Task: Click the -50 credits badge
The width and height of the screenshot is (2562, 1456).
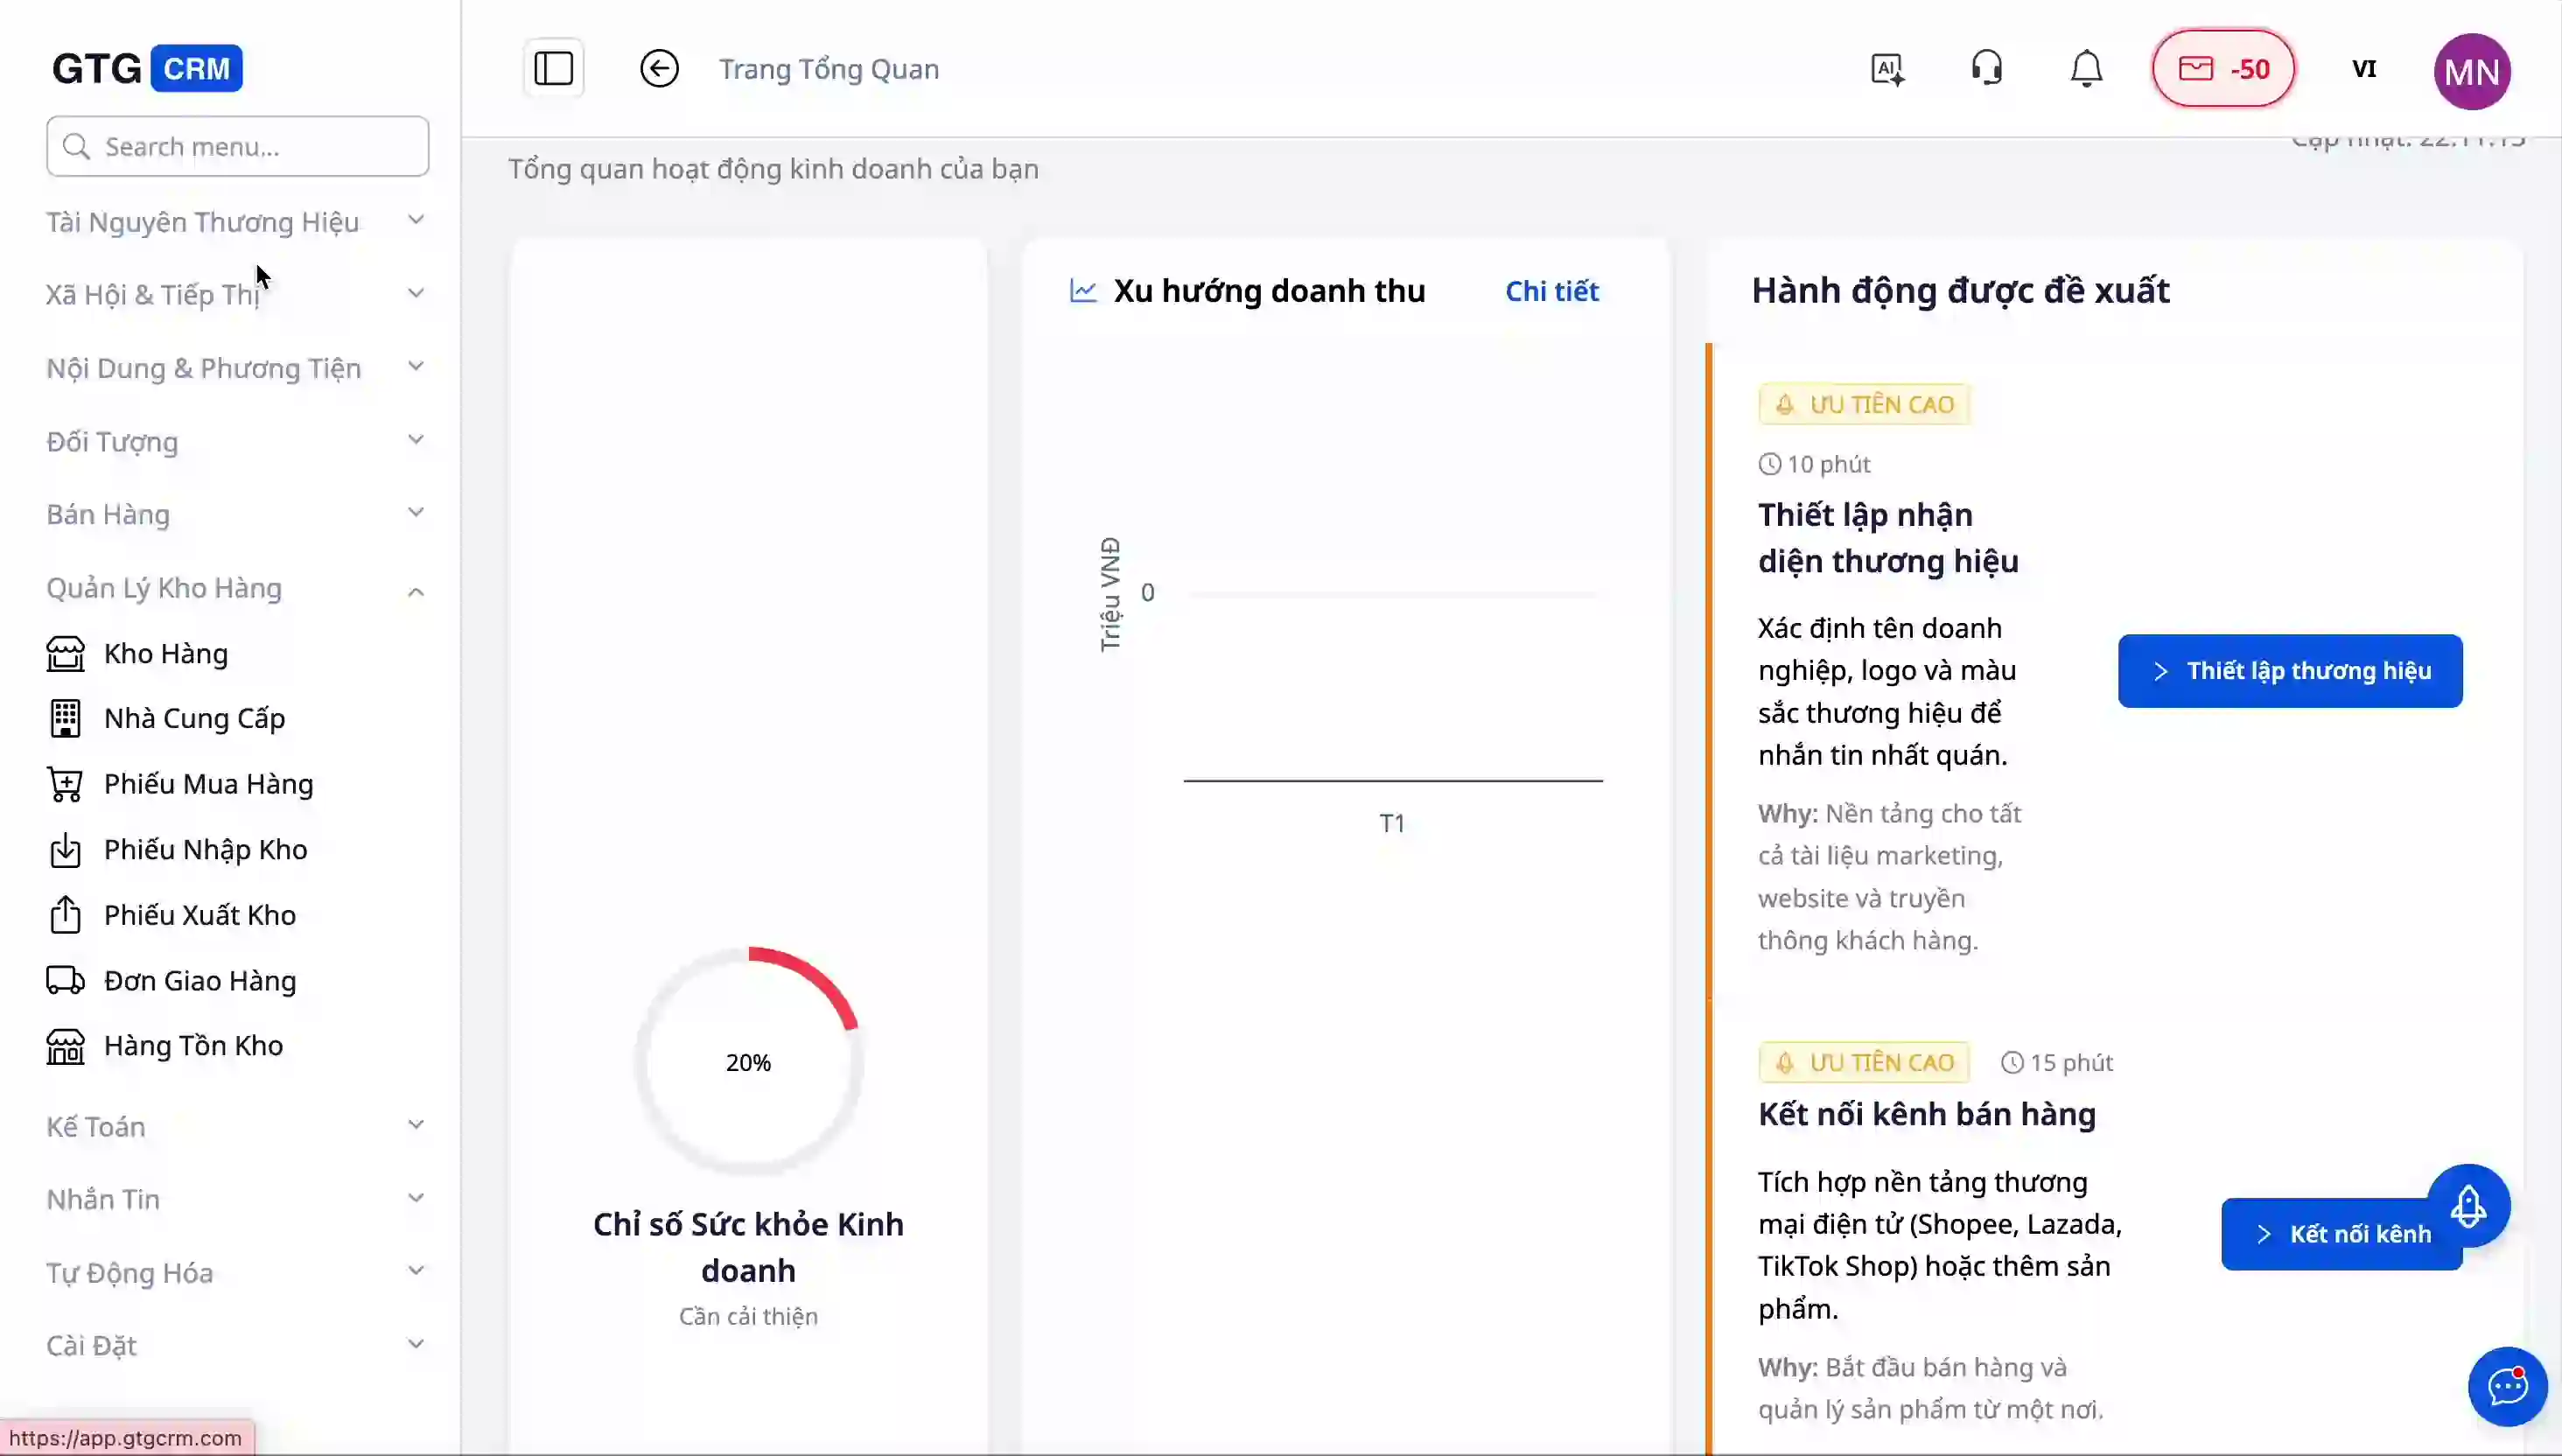Action: [2223, 69]
